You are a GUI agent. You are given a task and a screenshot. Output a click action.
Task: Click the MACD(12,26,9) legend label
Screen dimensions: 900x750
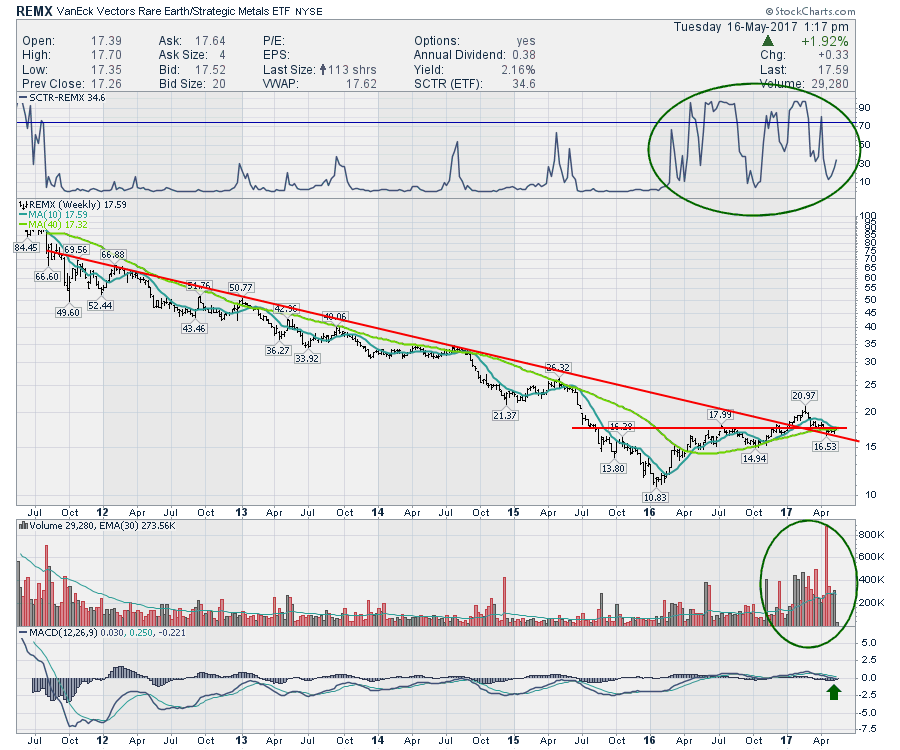63,634
